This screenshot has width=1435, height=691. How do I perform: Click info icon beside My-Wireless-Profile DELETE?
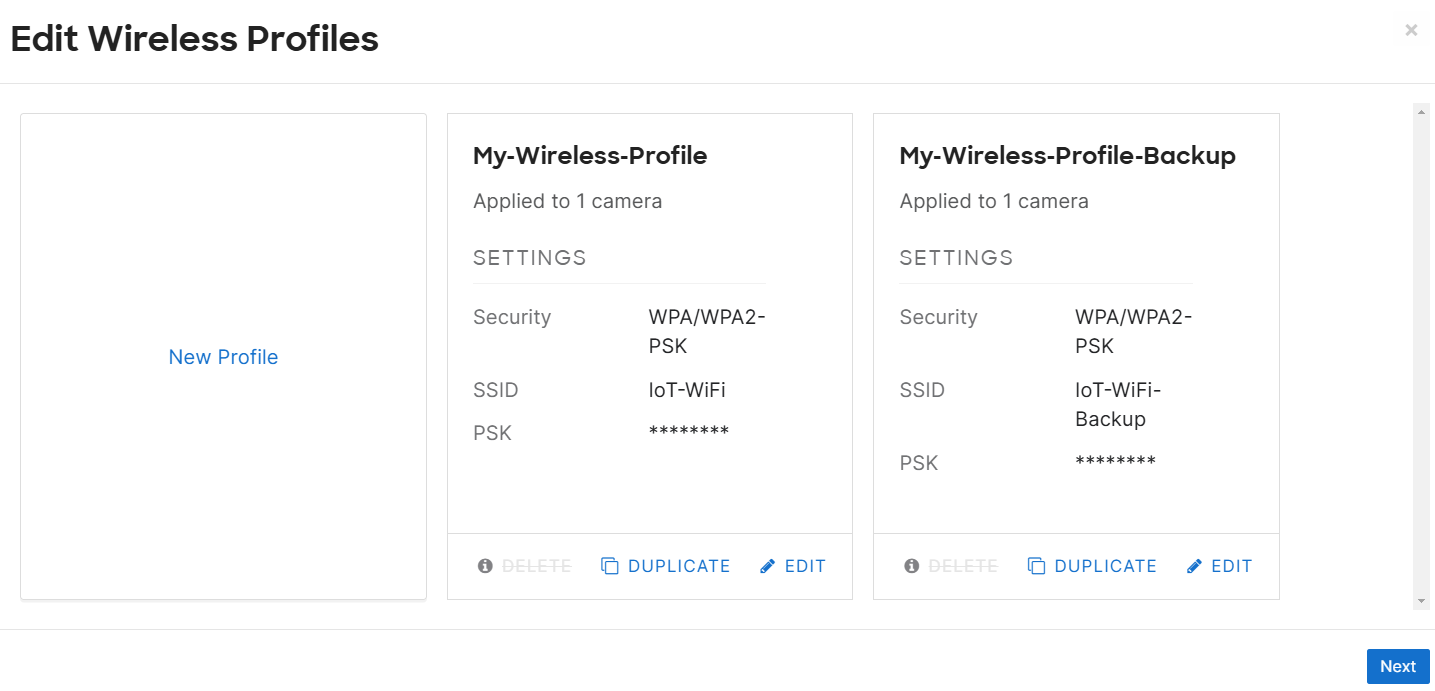[485, 566]
